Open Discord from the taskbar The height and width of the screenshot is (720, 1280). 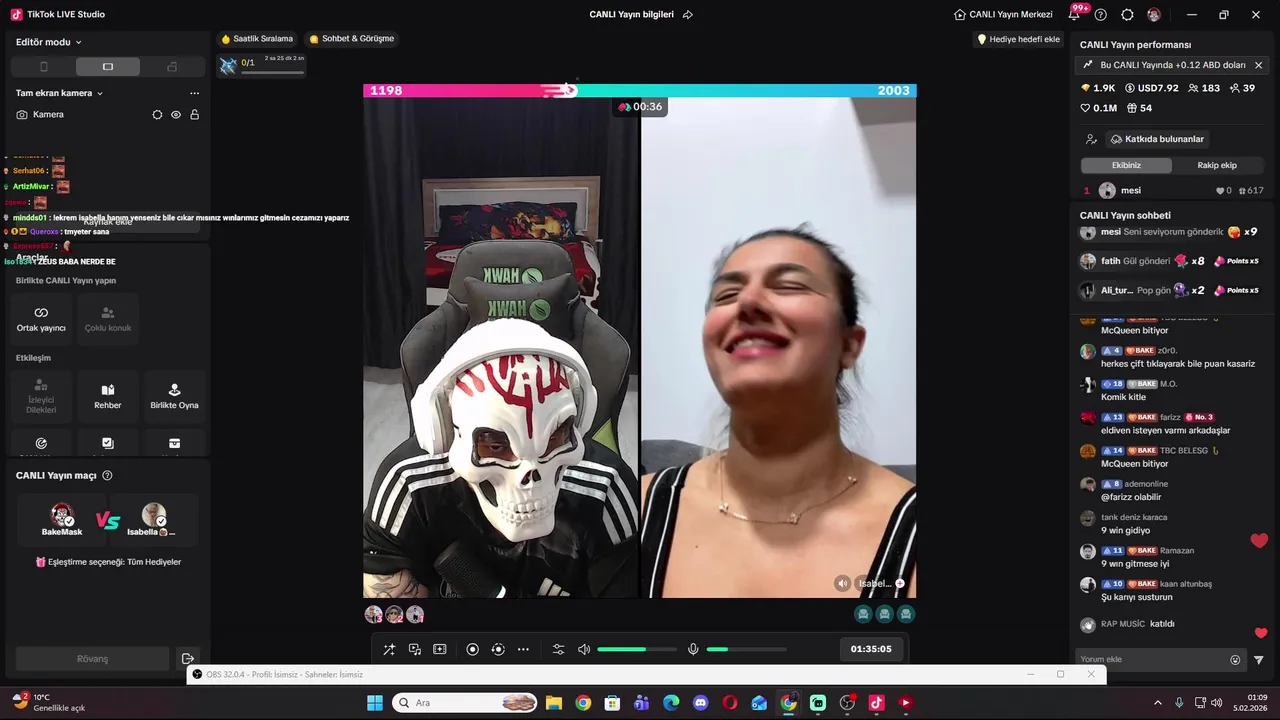(x=700, y=703)
